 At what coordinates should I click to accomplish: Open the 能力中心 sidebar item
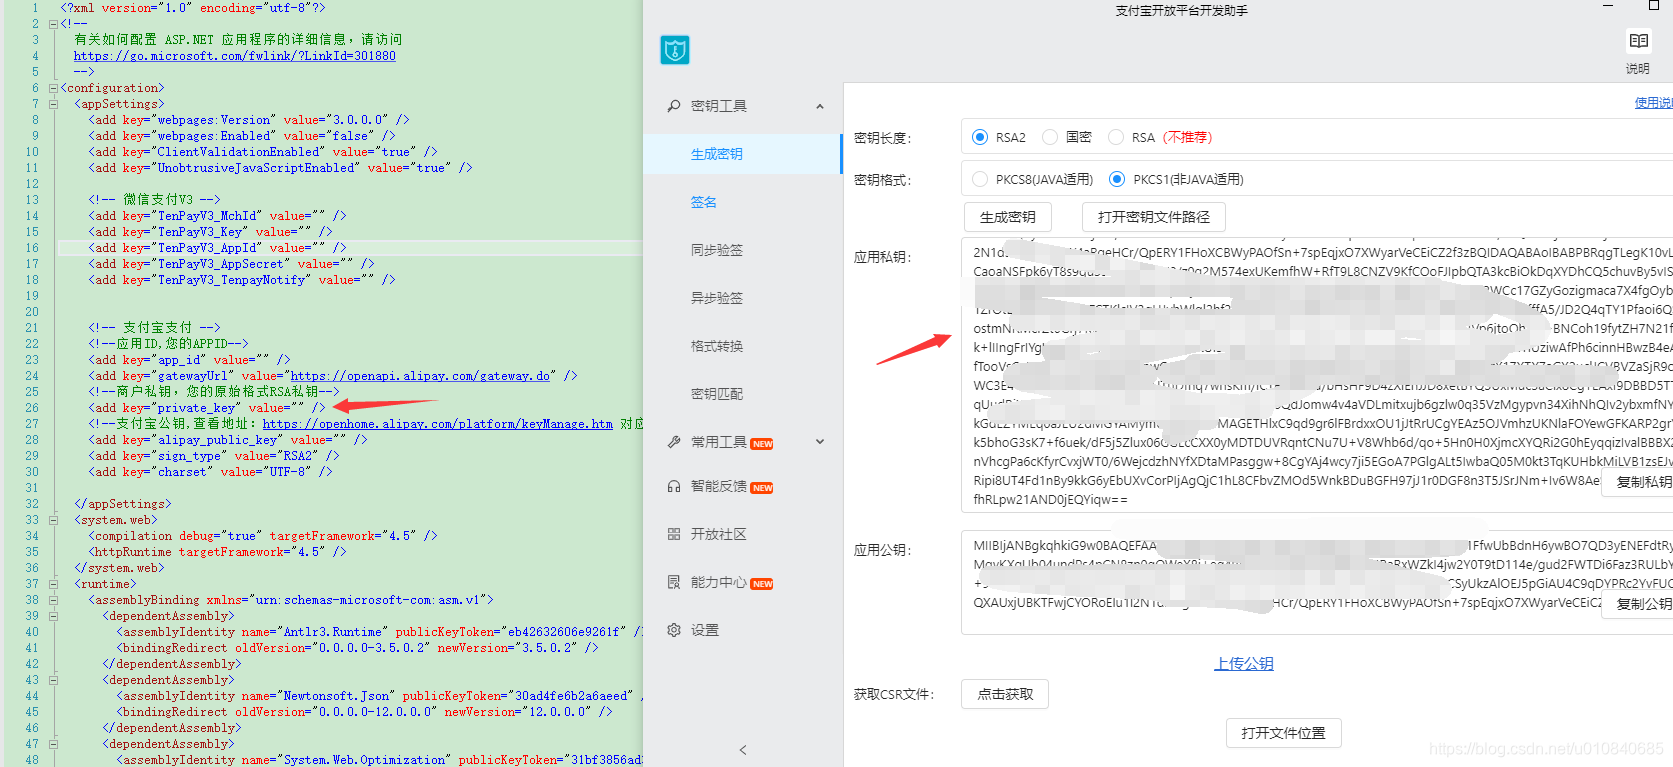click(x=742, y=582)
